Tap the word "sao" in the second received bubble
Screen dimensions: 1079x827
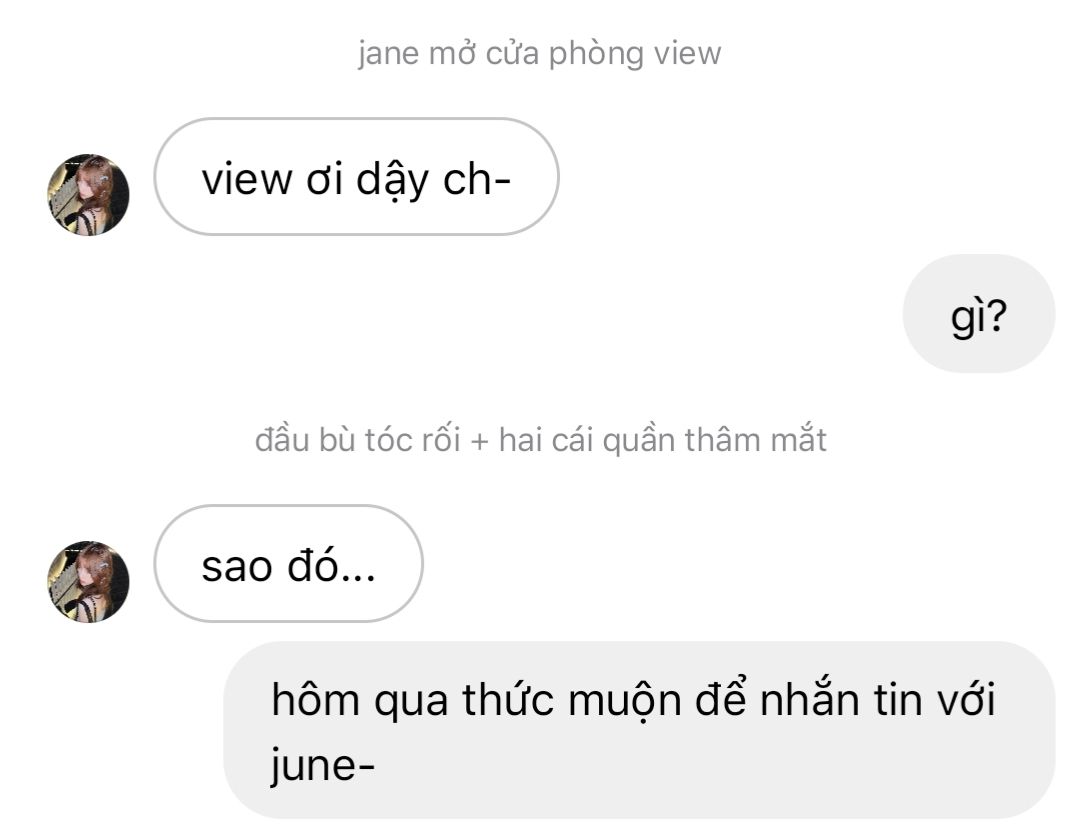(237, 566)
